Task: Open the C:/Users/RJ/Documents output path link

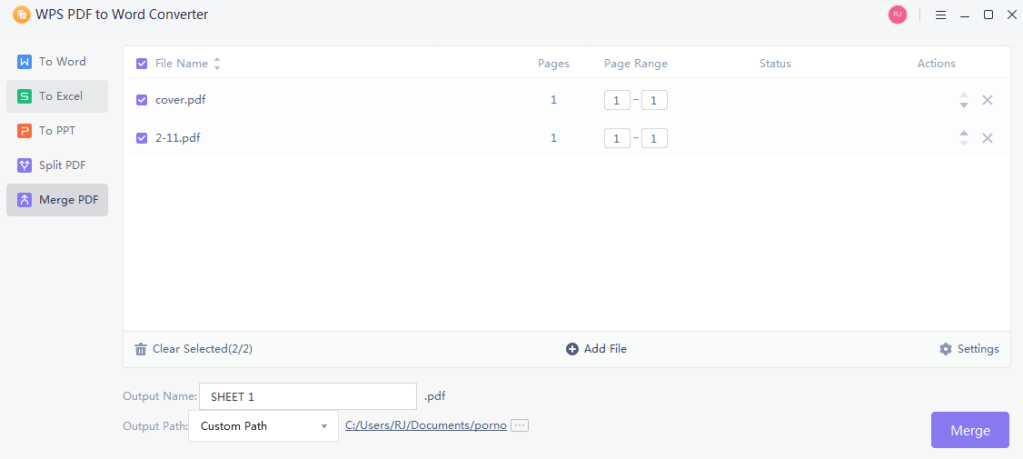Action: pos(425,425)
